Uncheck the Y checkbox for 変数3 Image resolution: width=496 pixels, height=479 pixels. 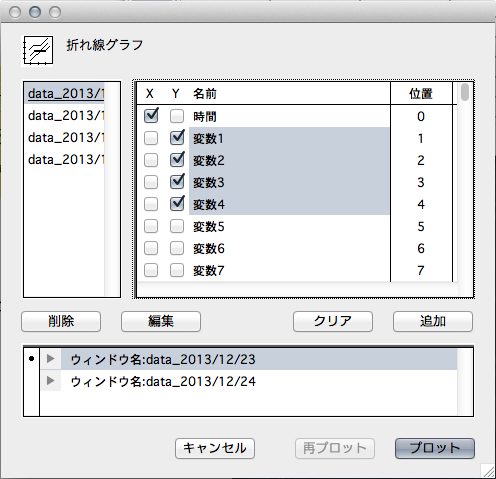177,182
